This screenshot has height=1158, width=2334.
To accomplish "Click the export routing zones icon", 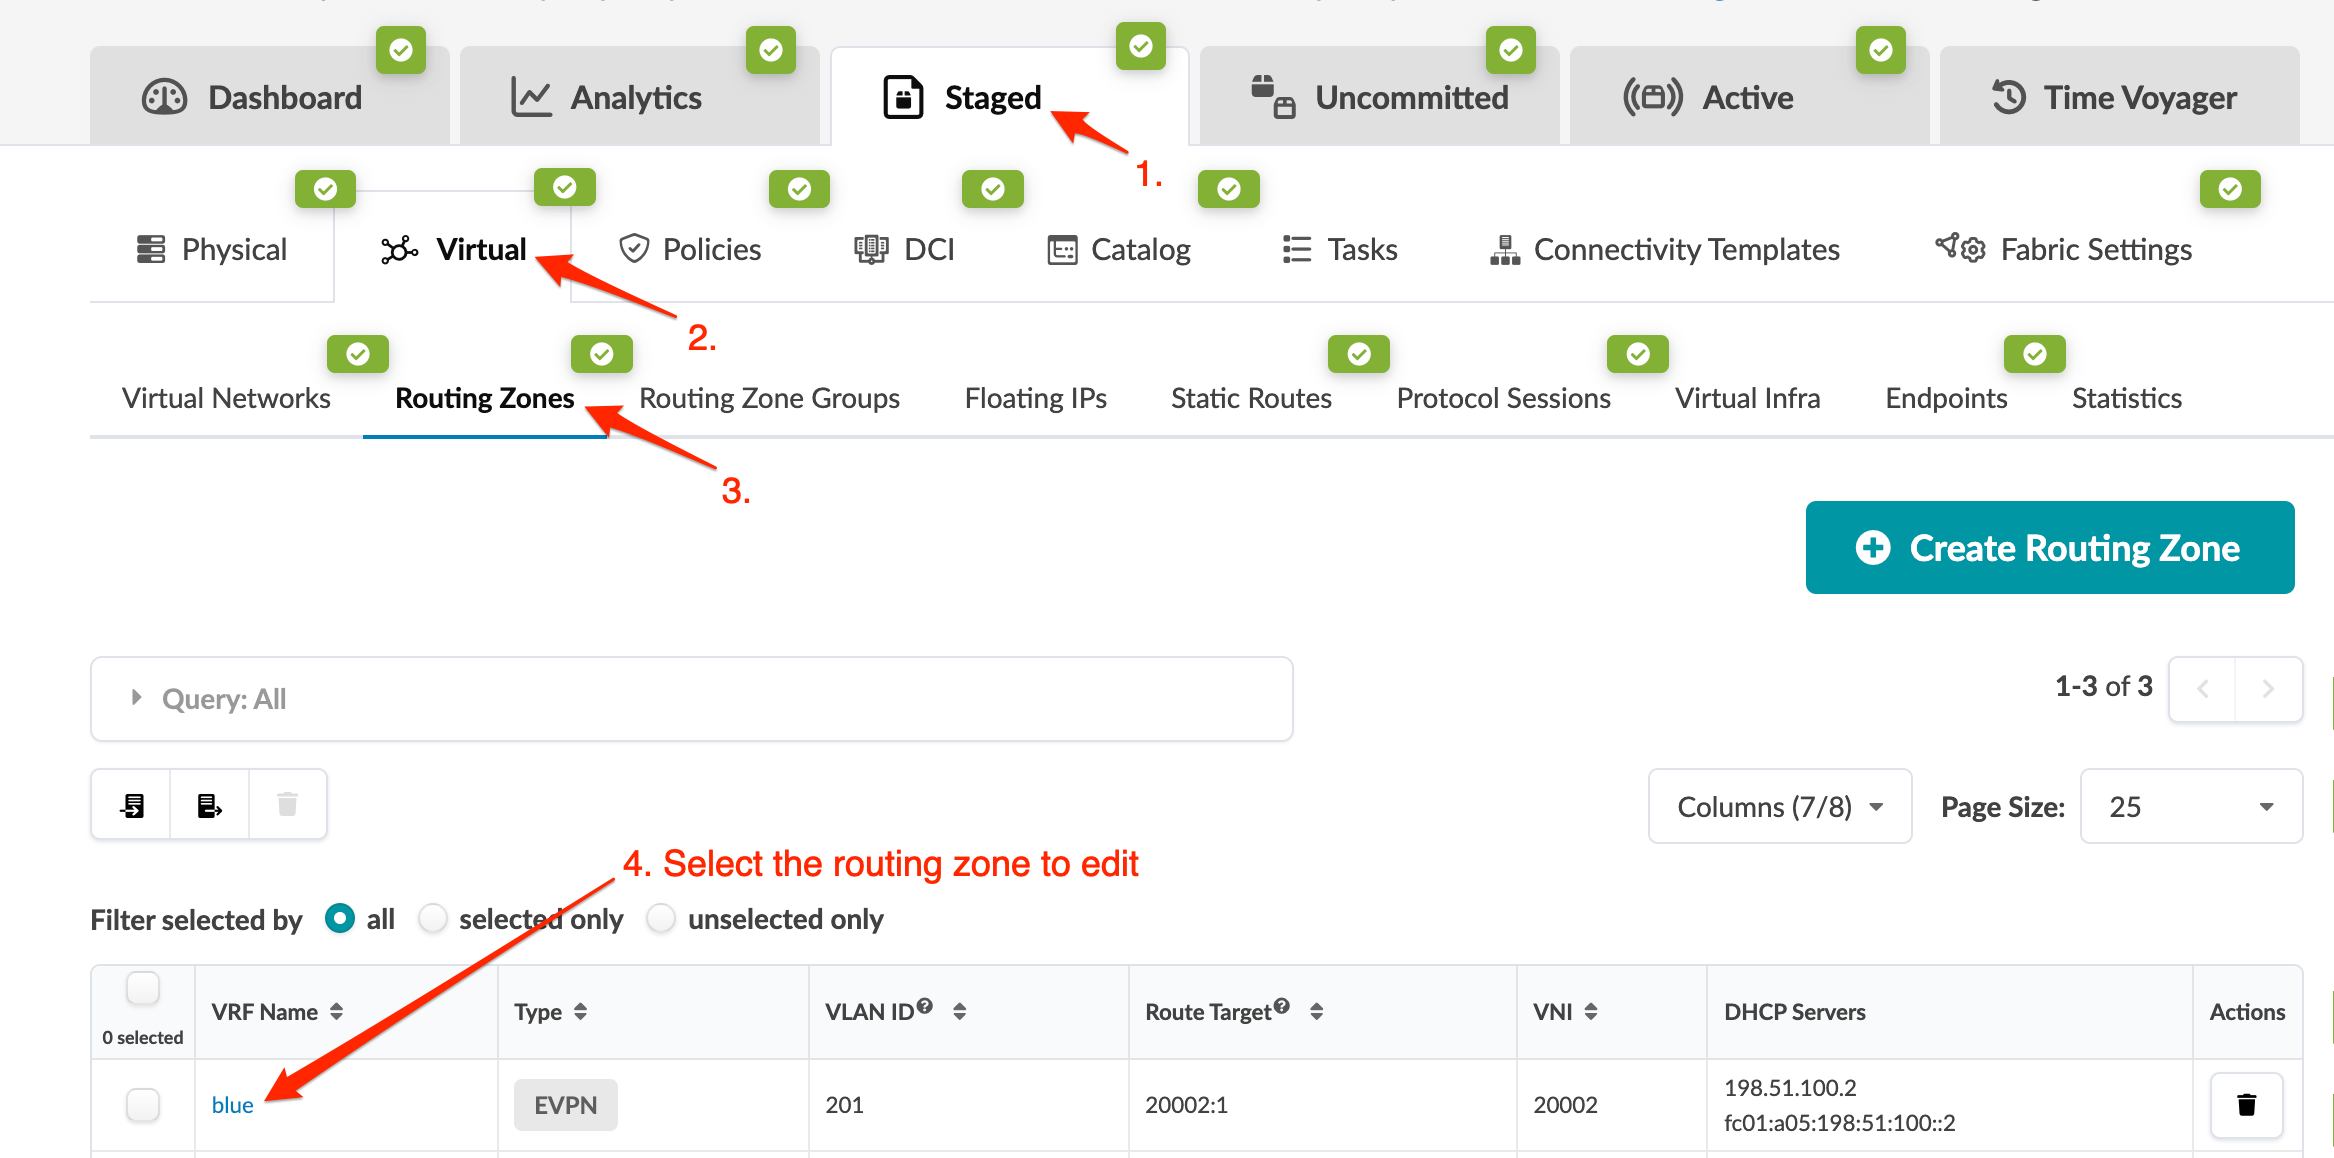I will coord(209,805).
